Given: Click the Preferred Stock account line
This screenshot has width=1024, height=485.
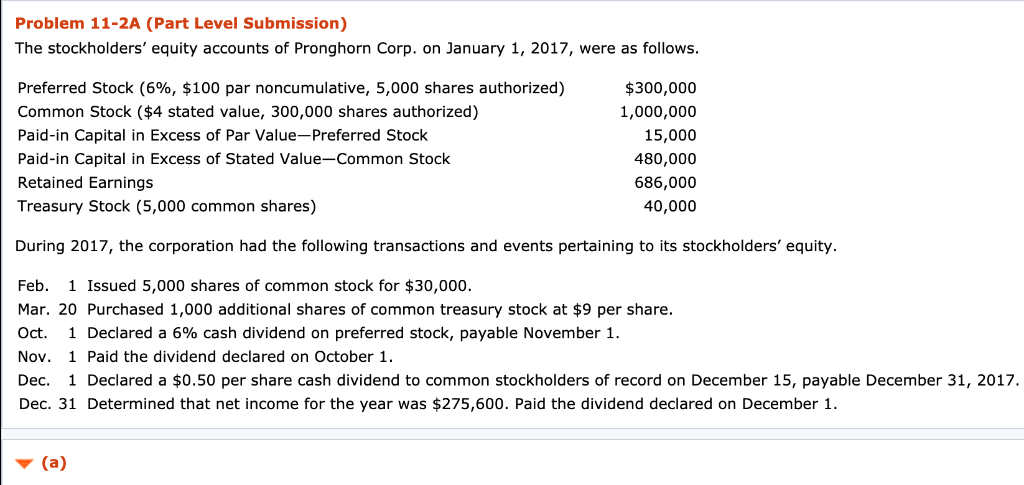Looking at the screenshot, I should click(x=290, y=88).
